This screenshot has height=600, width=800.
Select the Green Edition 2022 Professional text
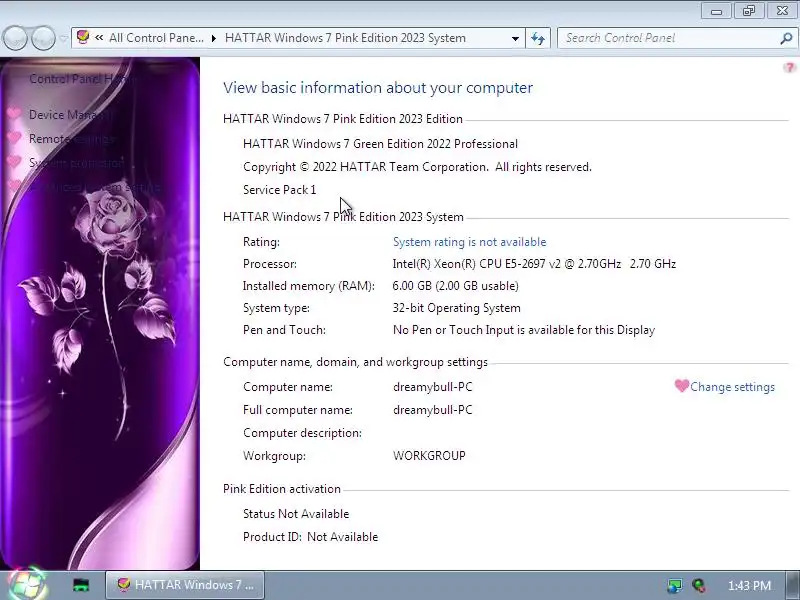click(380, 144)
